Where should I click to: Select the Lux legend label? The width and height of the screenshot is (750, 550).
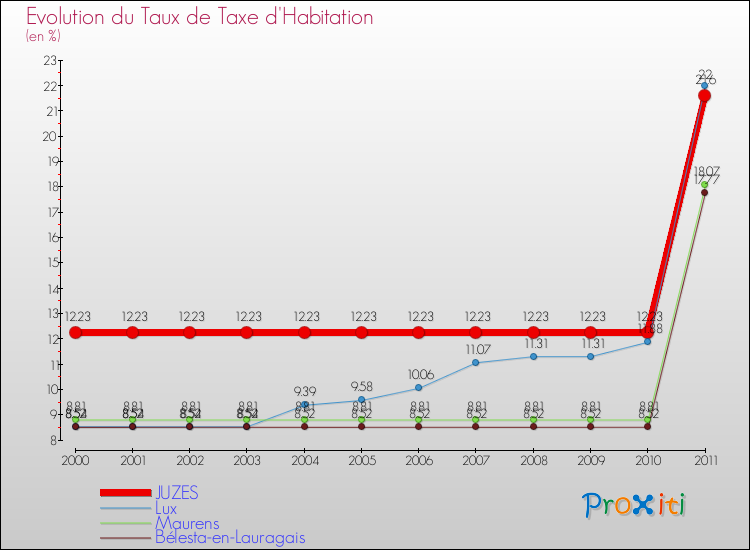[166, 508]
